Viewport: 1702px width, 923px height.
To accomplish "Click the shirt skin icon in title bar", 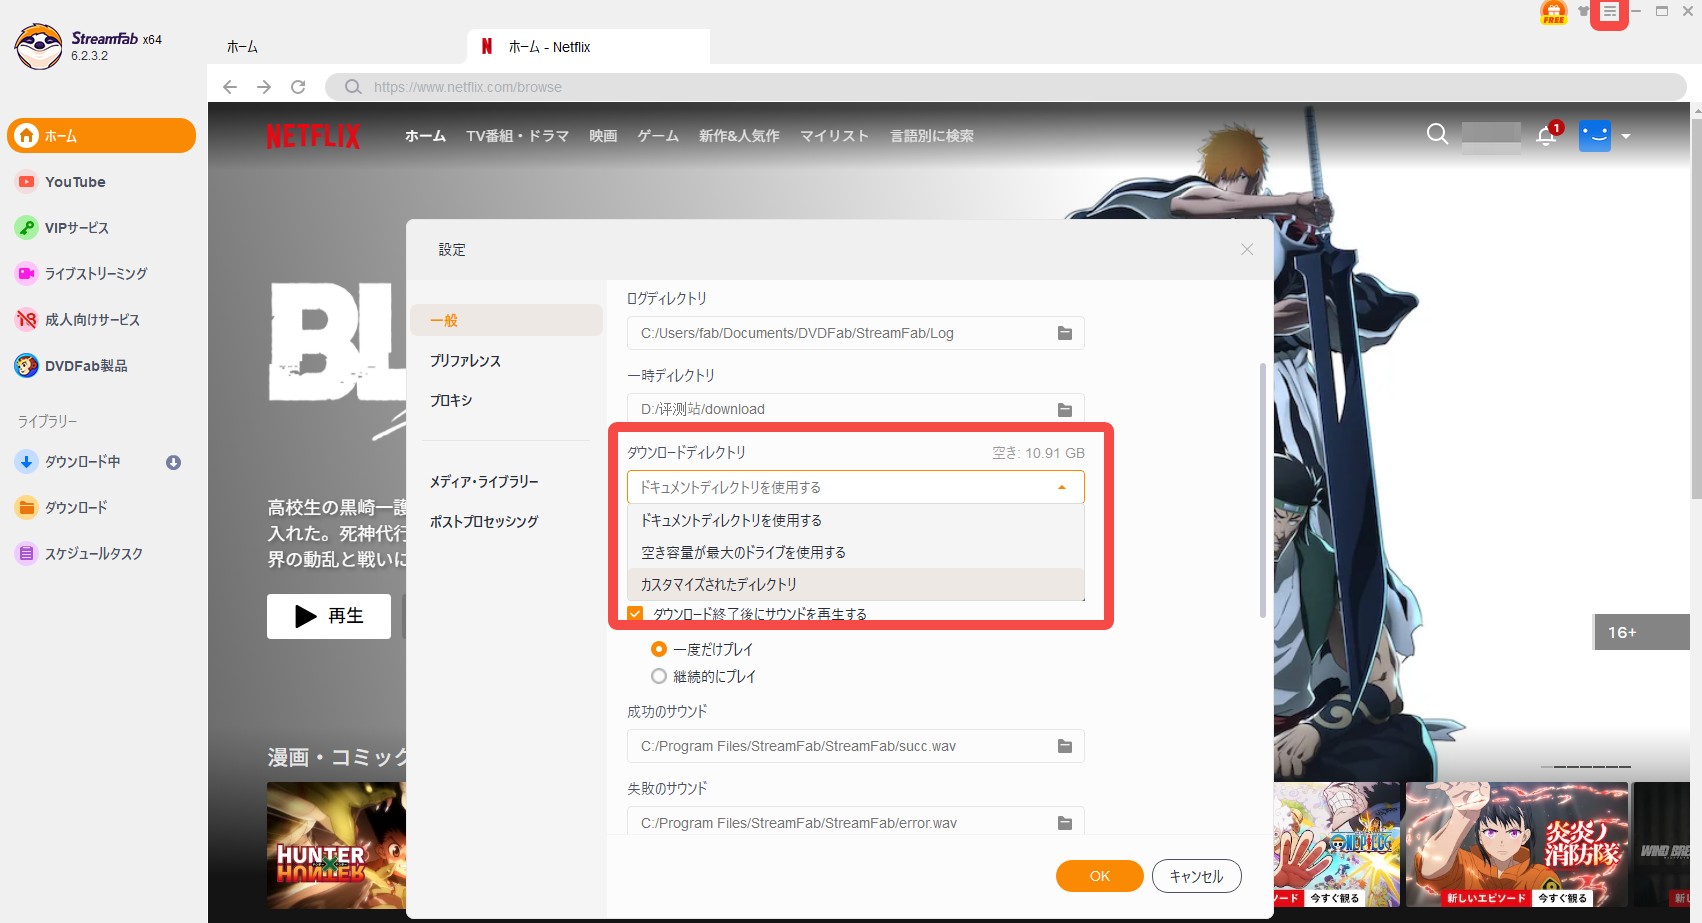I will (1583, 12).
